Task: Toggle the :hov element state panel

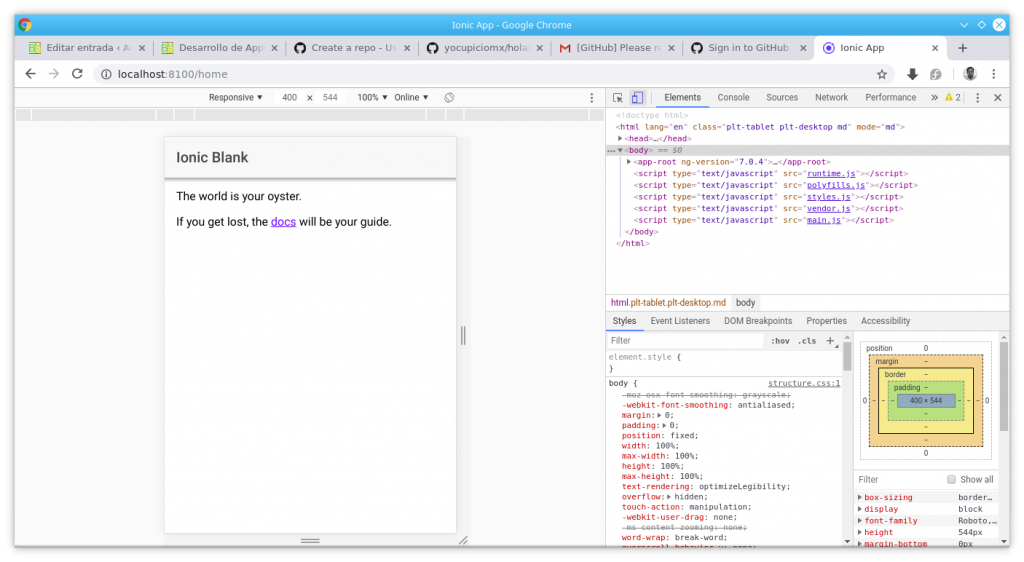Action: pyautogui.click(x=780, y=341)
